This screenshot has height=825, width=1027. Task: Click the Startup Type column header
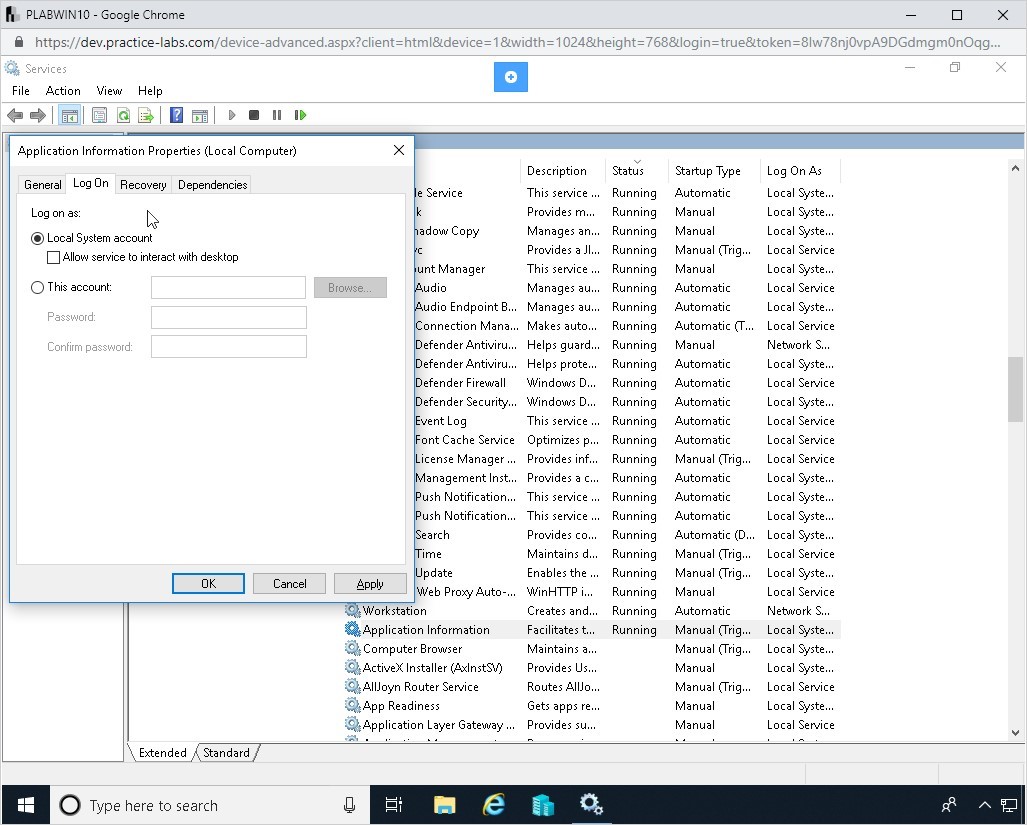click(x=714, y=170)
